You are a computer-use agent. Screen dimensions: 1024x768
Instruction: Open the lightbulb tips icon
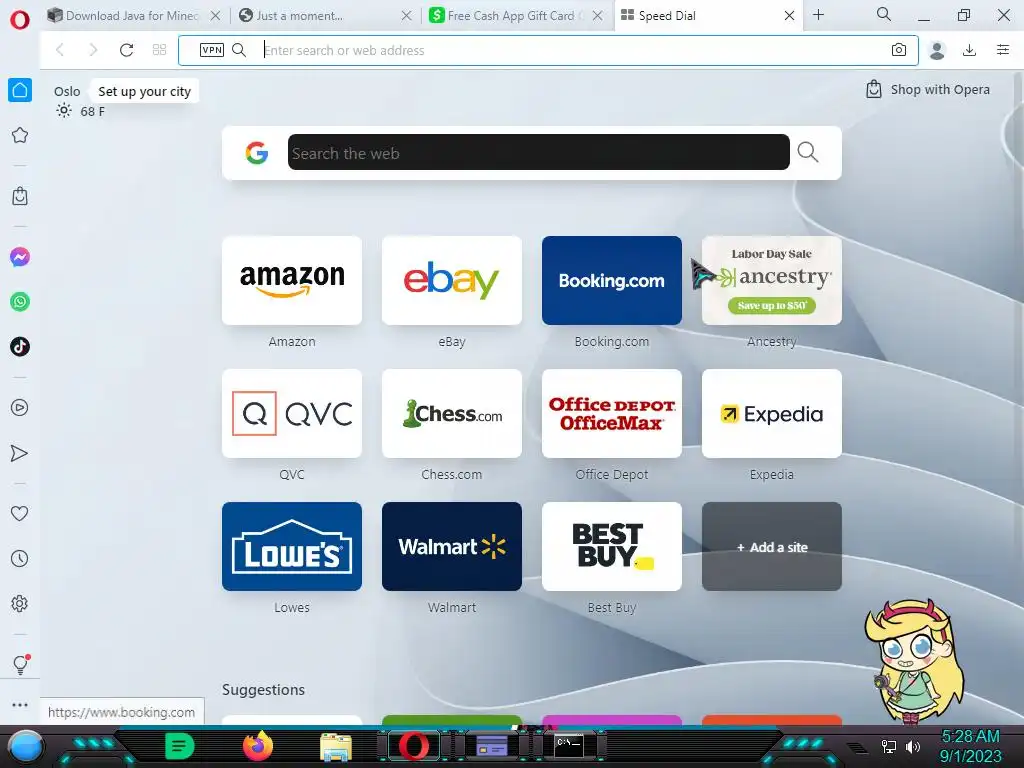pyautogui.click(x=20, y=665)
